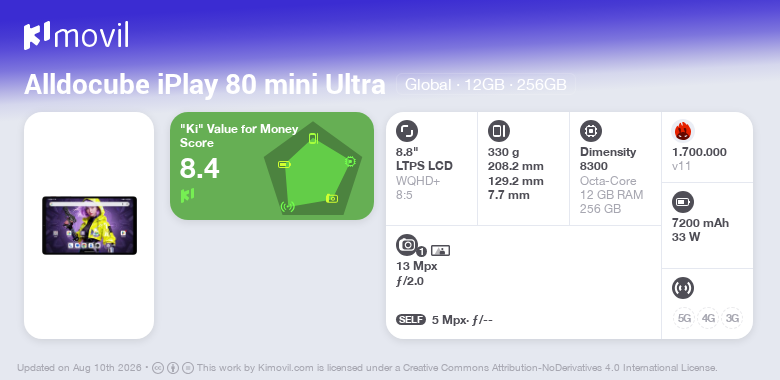Click the AnTuTu benchmark red icon
Screen dimensions: 780x380
pyautogui.click(x=683, y=131)
